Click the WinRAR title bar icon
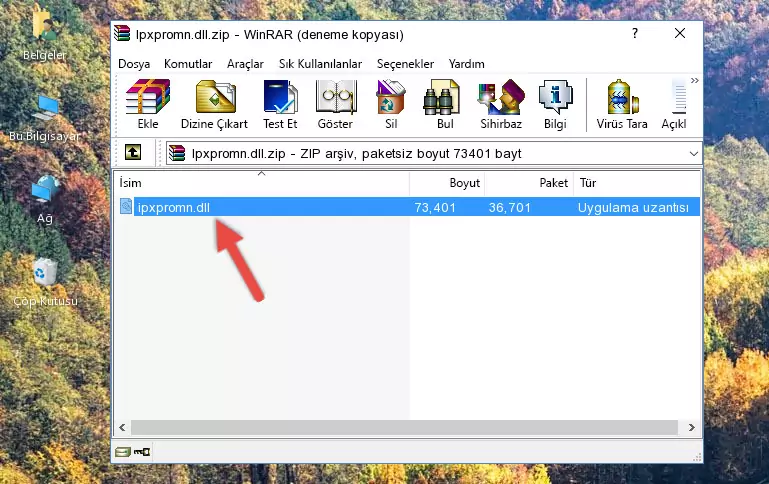The width and height of the screenshot is (769, 484). [x=123, y=34]
